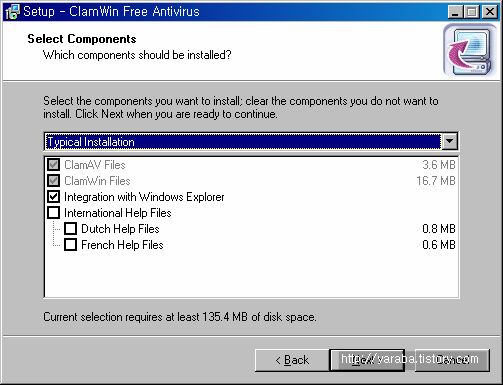503x385 pixels.
Task: Click the 0.6 MB size value
Action: tap(439, 245)
